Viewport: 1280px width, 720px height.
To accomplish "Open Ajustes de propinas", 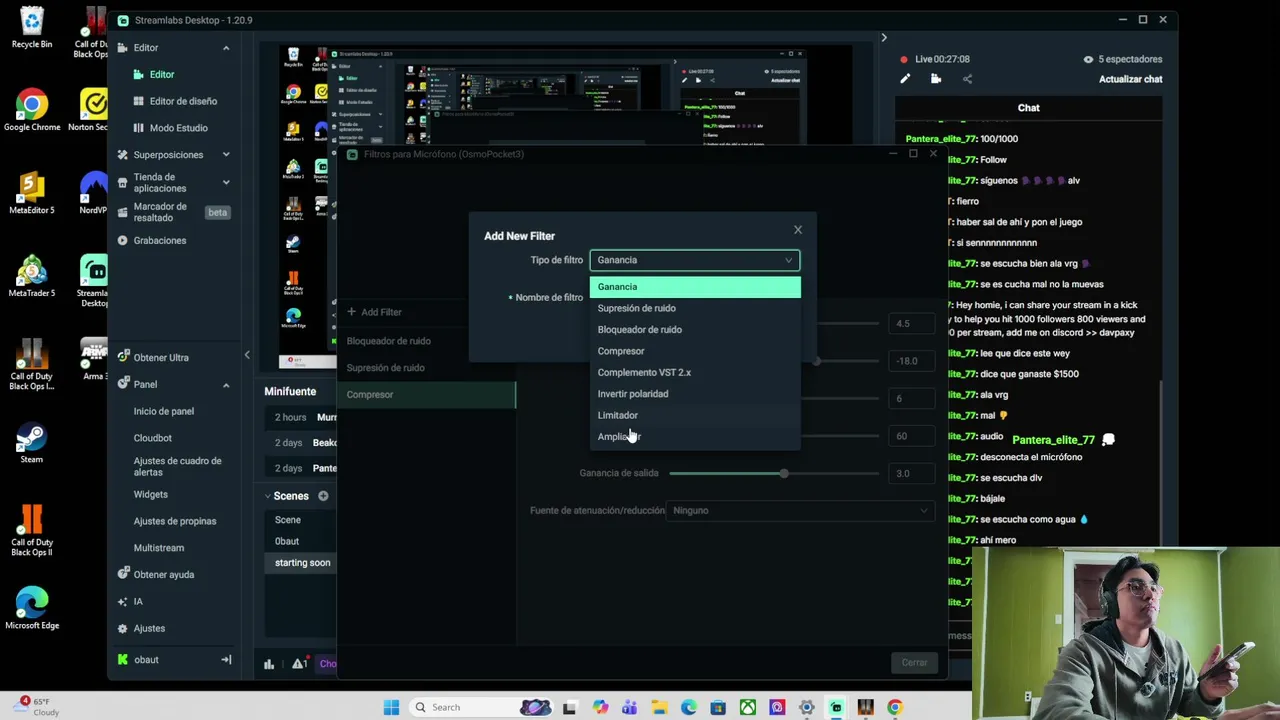I will tap(175, 521).
